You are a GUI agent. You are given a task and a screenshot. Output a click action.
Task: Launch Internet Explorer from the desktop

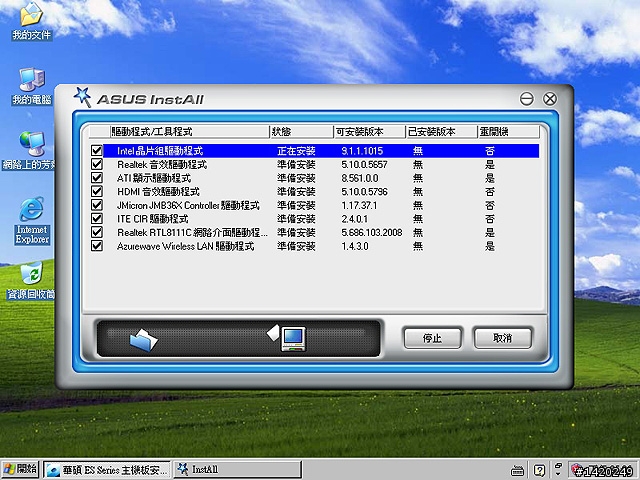32,221
